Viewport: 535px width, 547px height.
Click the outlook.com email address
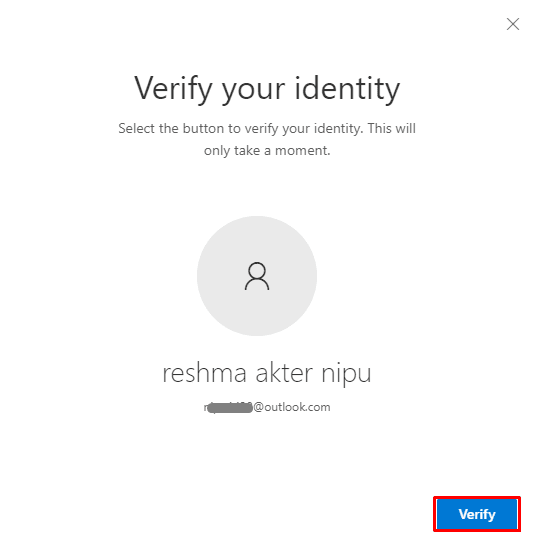click(267, 407)
